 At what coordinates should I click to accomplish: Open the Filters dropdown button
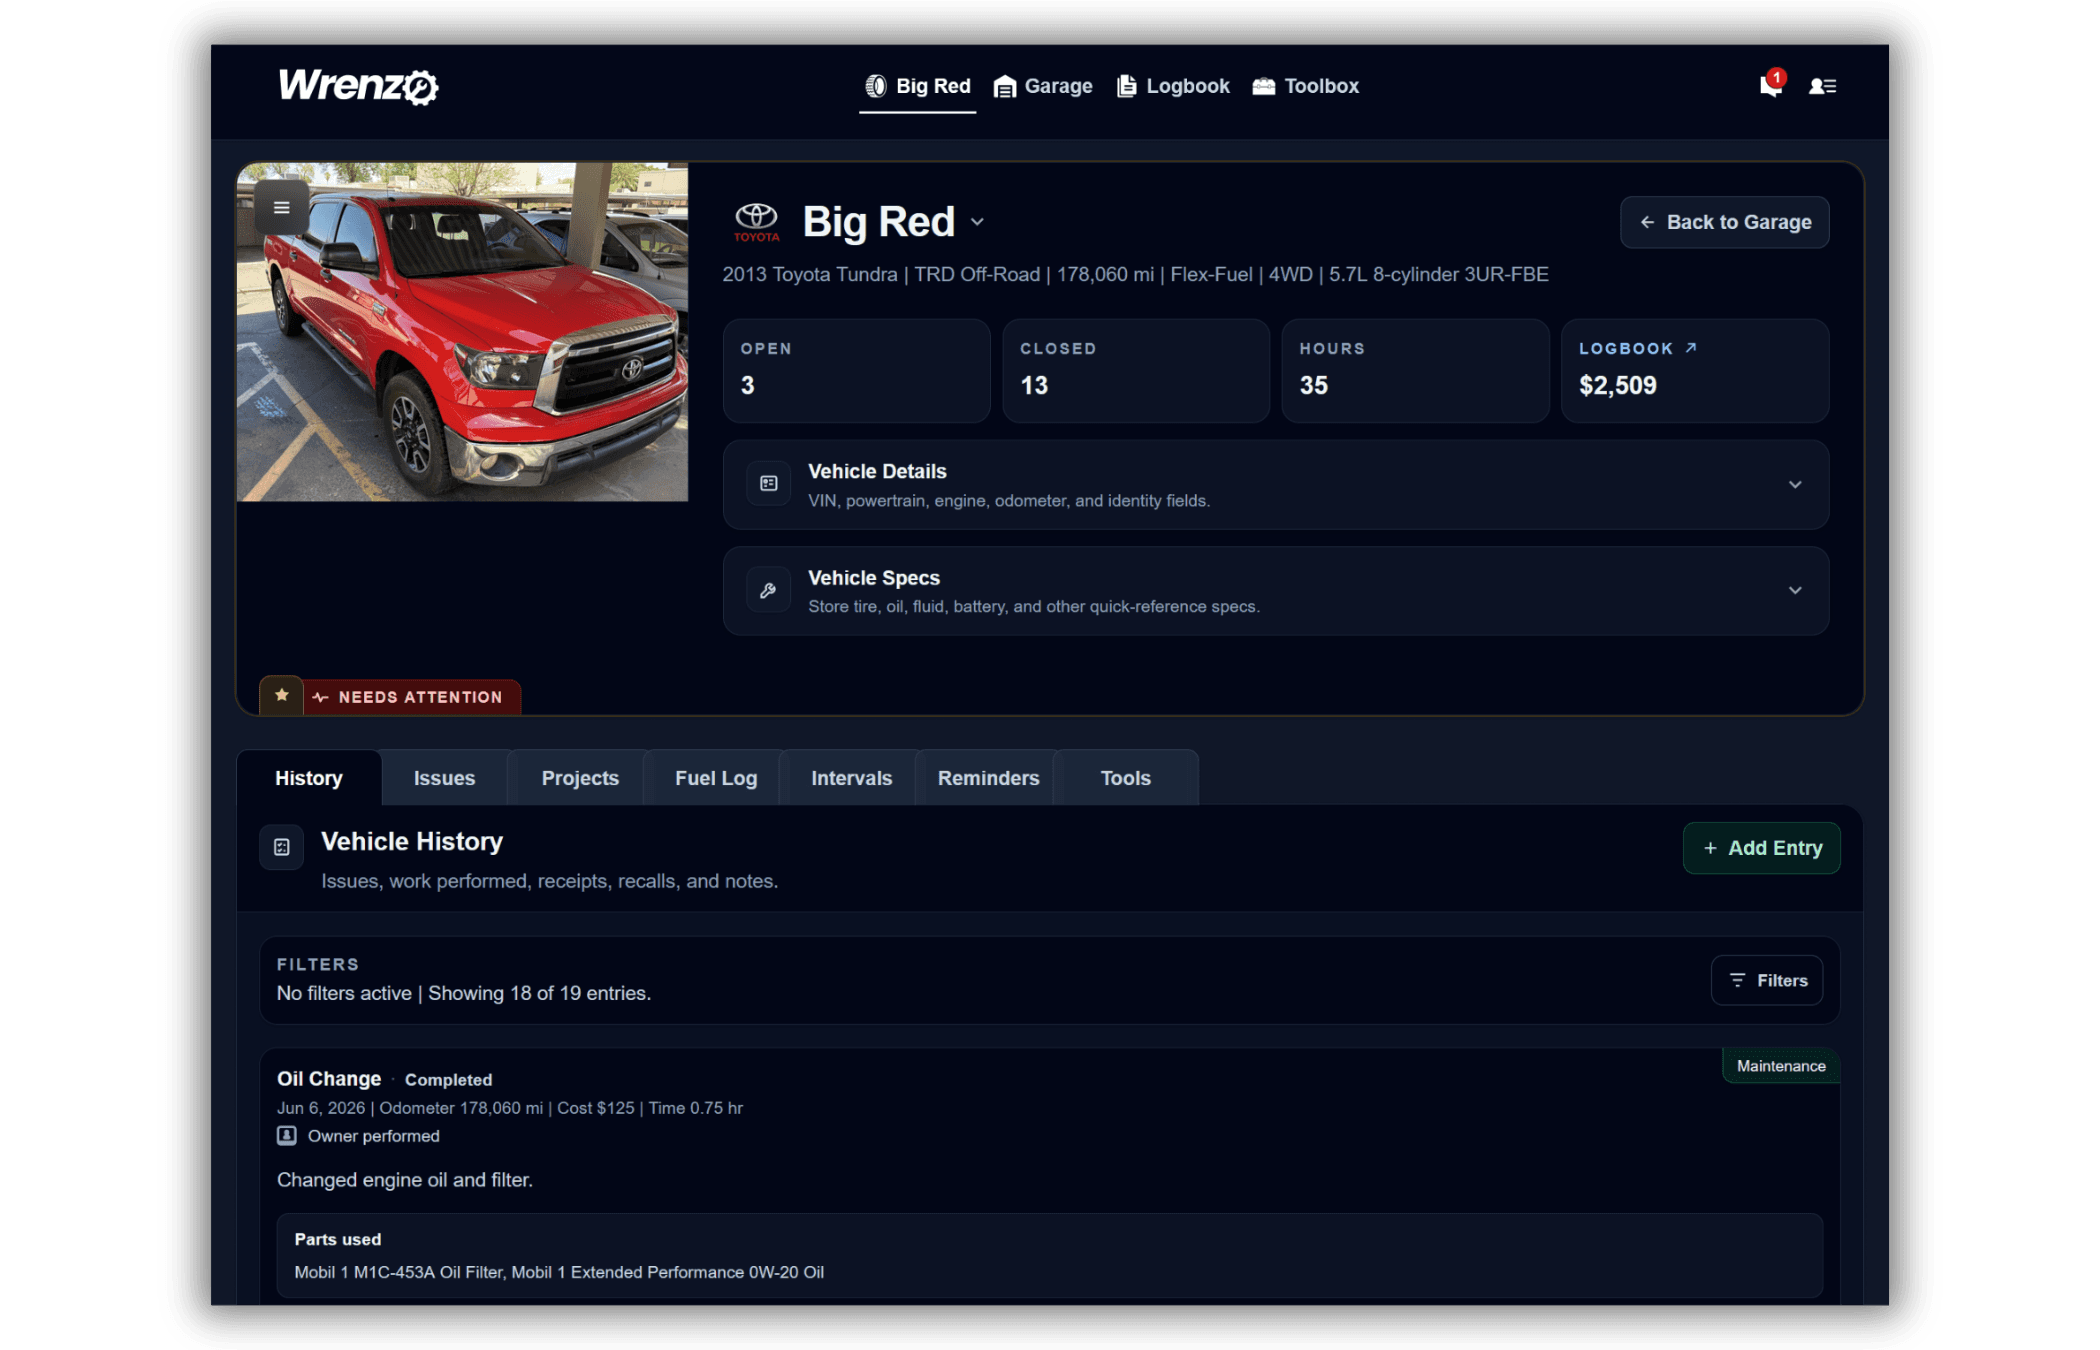(1767, 980)
